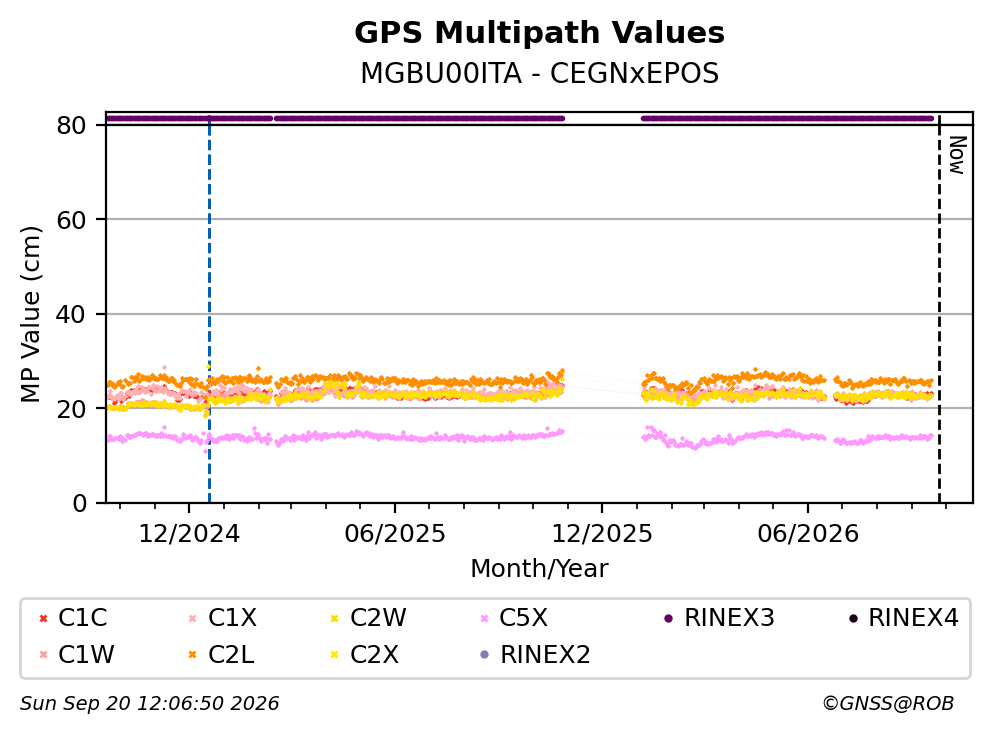
Task: Click the 'GPS Multipath Values' title
Action: coord(540,33)
